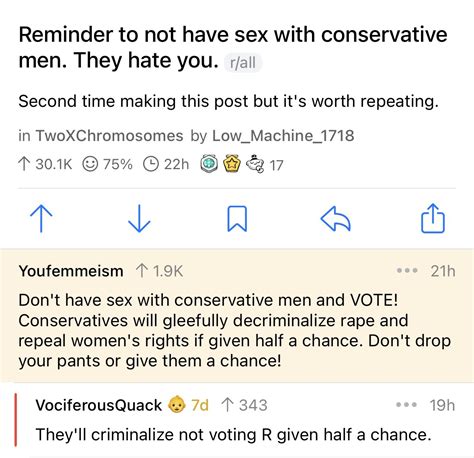Downvote the post with blue down arrow
Viewport: 474px width, 458px height.
(x=139, y=218)
